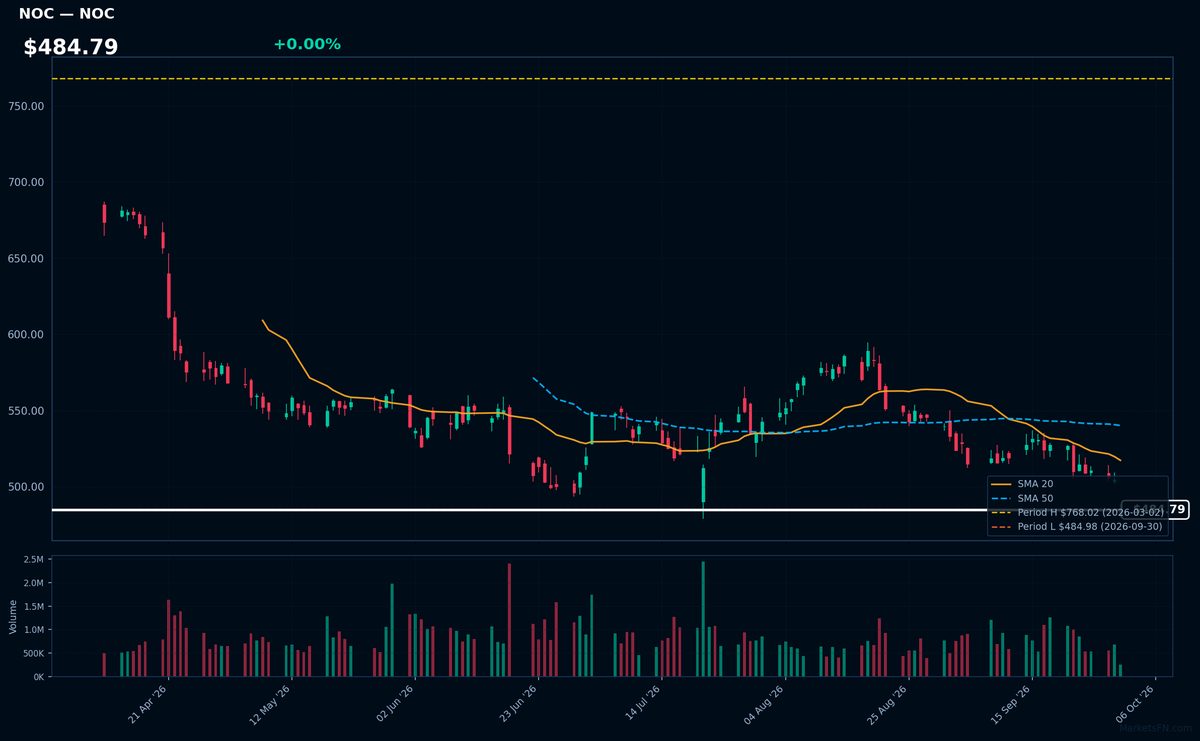This screenshot has height=741, width=1200.
Task: Click the 700.00 price axis label
Action: [x=27, y=182]
